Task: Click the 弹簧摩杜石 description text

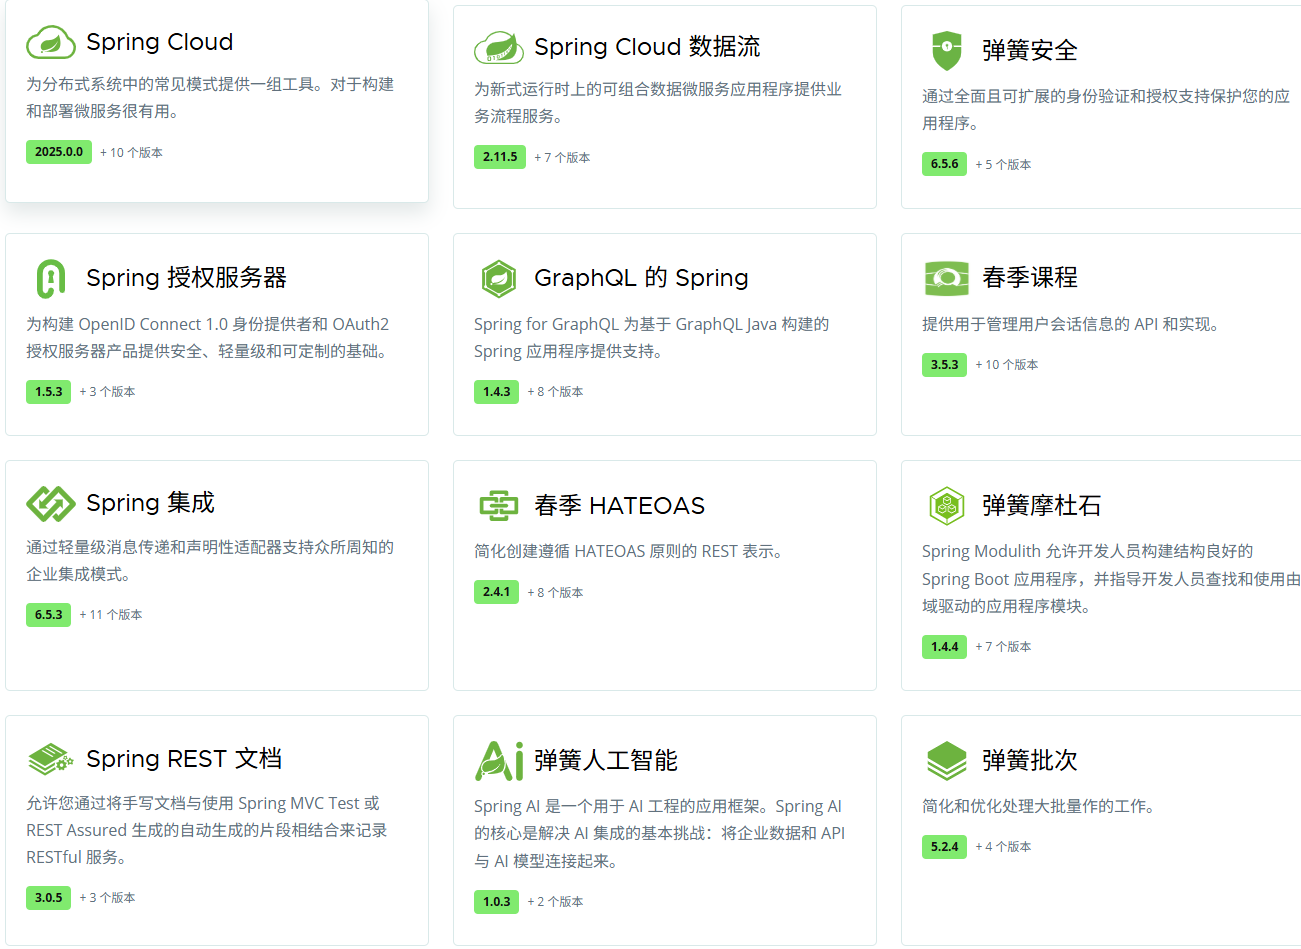Action: pos(1110,579)
